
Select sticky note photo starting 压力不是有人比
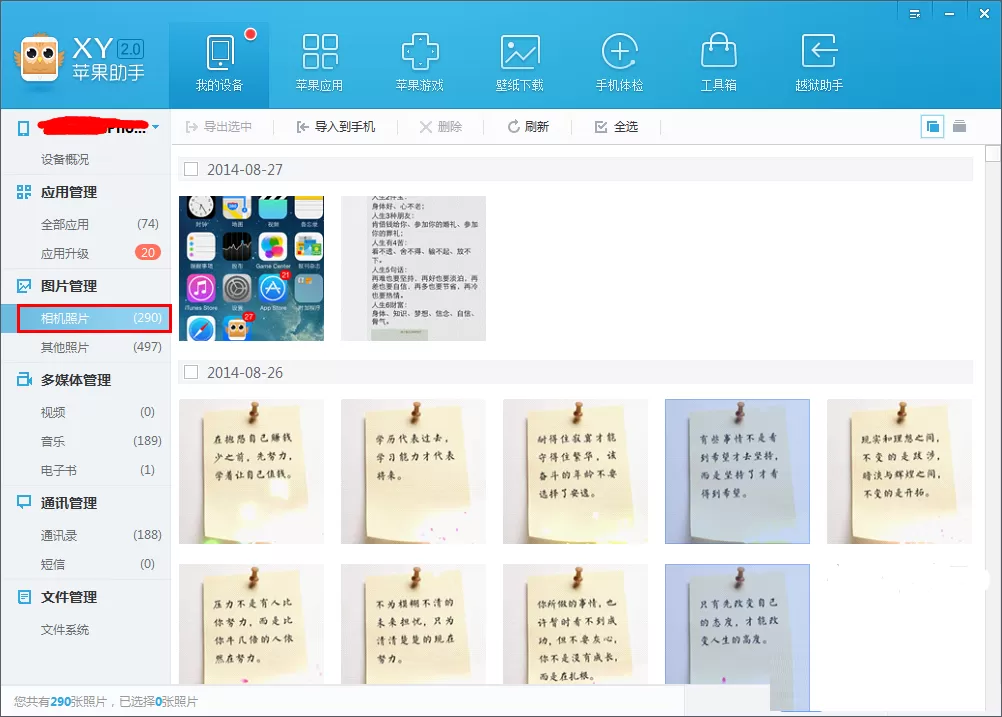click(251, 624)
